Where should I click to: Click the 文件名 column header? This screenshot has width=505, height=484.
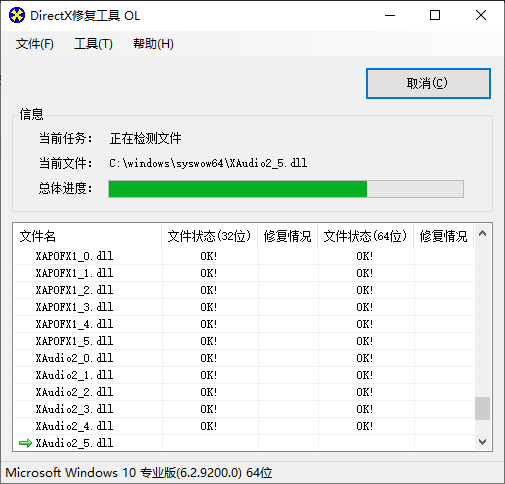(87, 236)
